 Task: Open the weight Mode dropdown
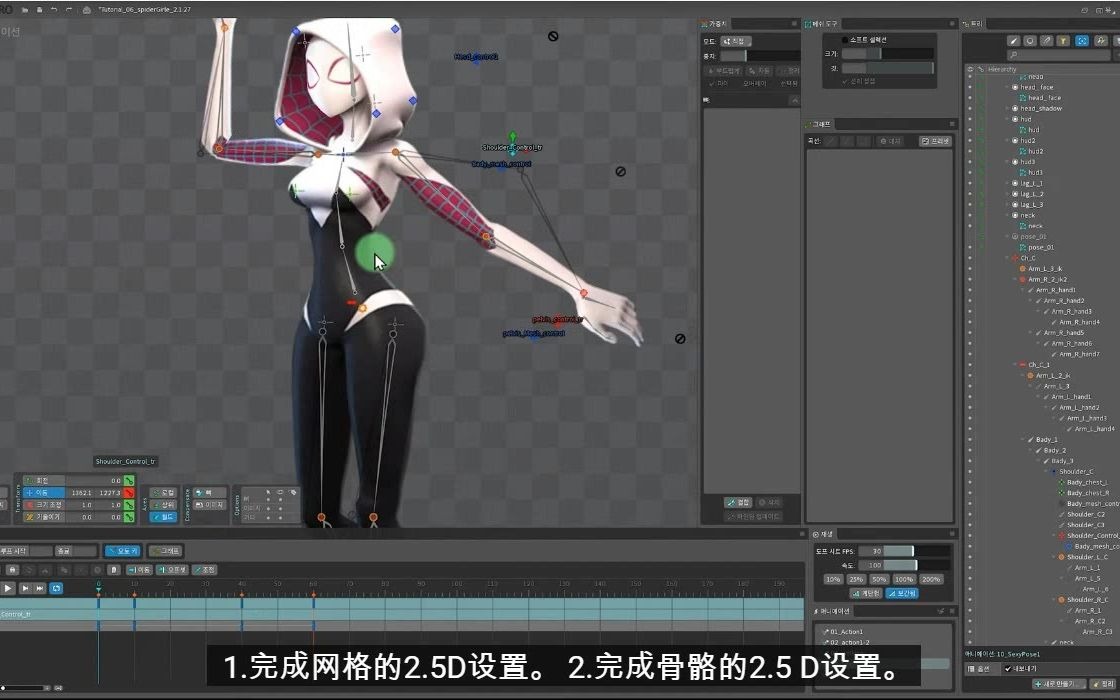(x=736, y=41)
